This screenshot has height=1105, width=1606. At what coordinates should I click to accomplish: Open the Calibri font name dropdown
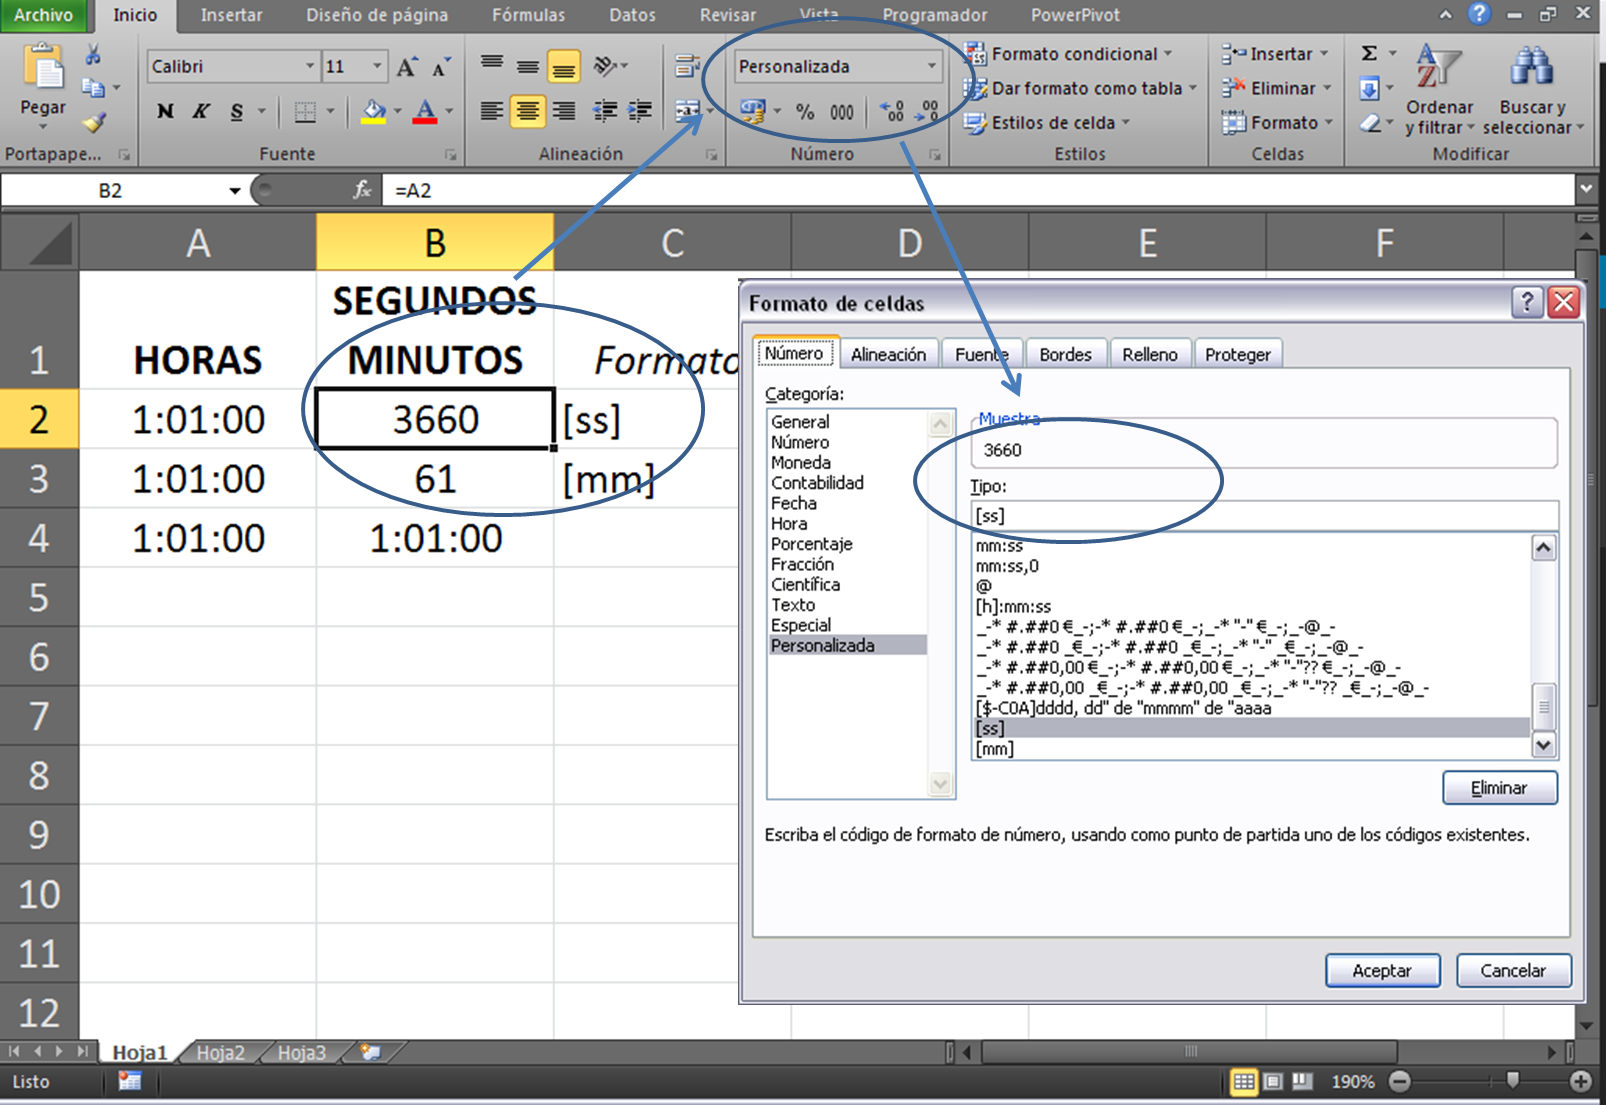(309, 67)
